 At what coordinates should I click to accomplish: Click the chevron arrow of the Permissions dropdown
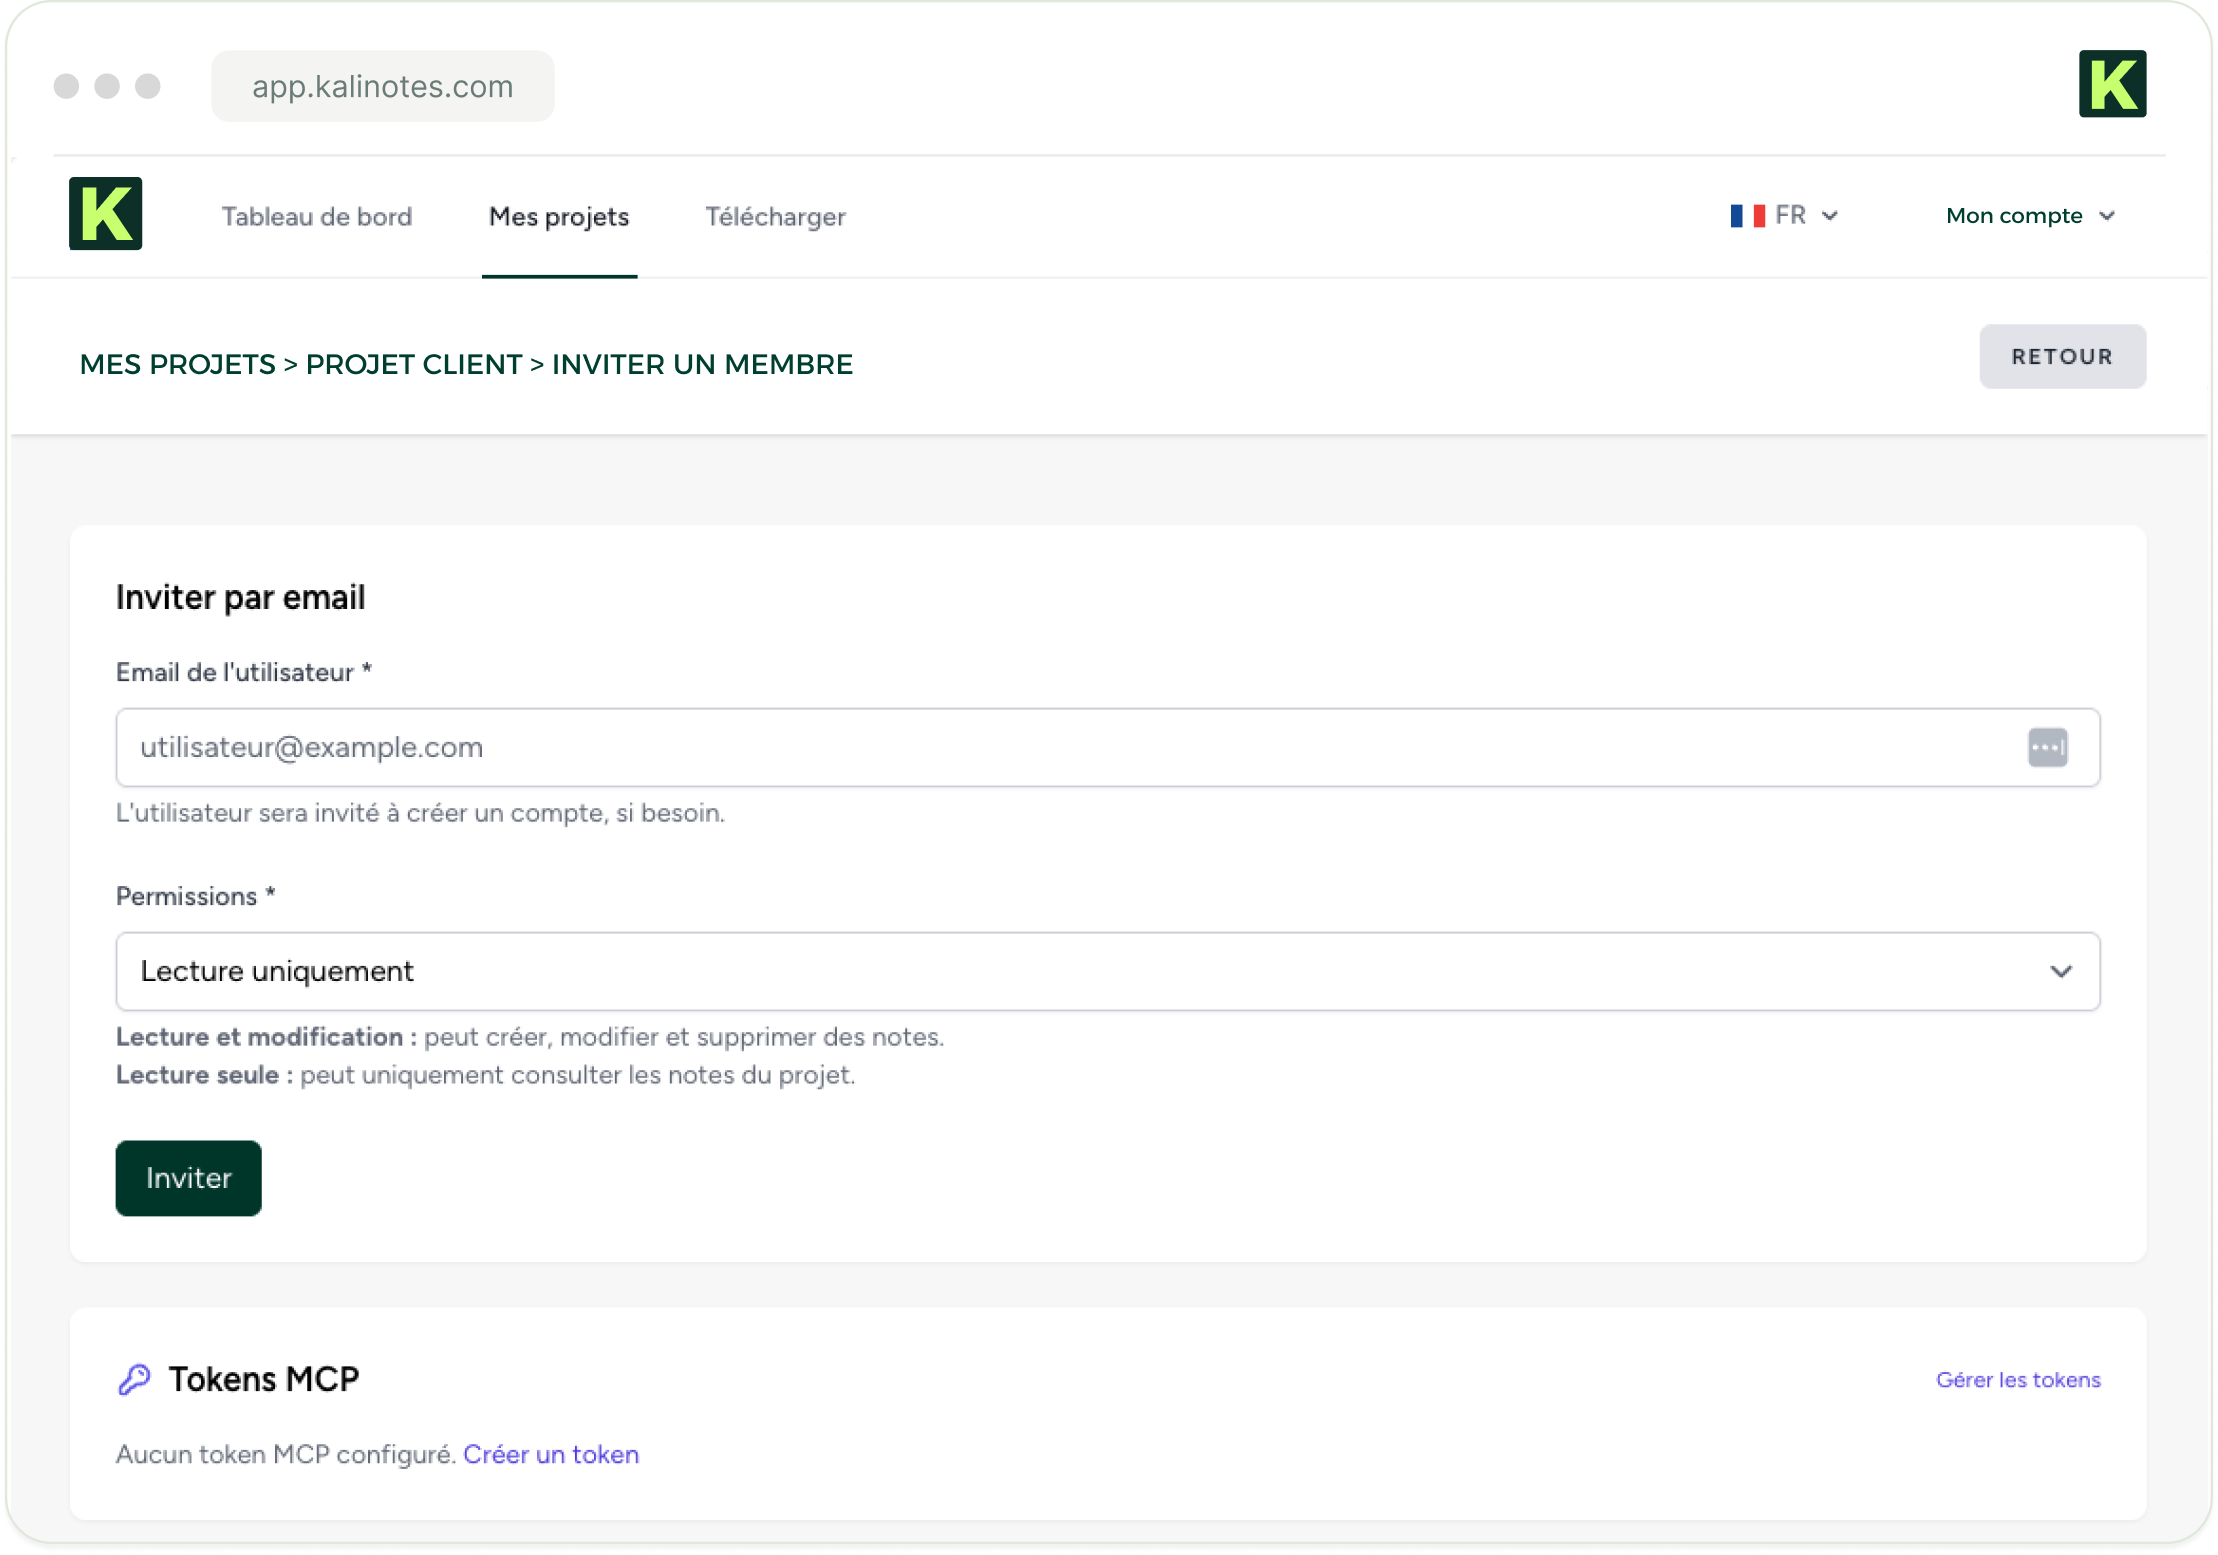pyautogui.click(x=2060, y=971)
